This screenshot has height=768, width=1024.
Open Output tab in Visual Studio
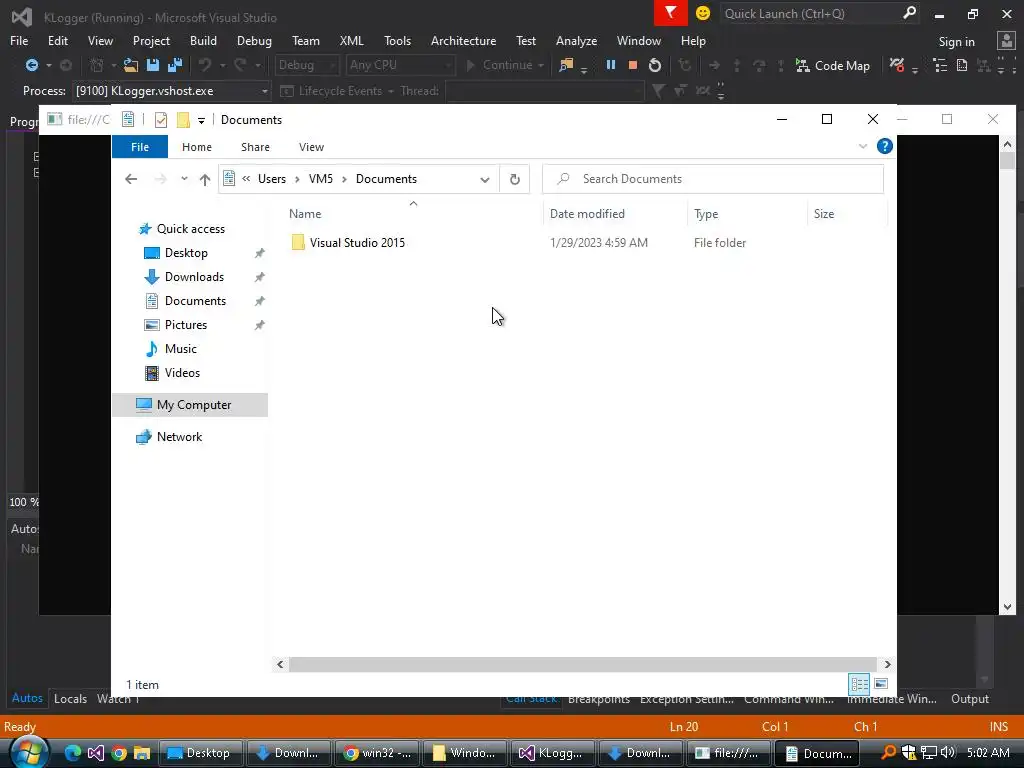click(969, 699)
